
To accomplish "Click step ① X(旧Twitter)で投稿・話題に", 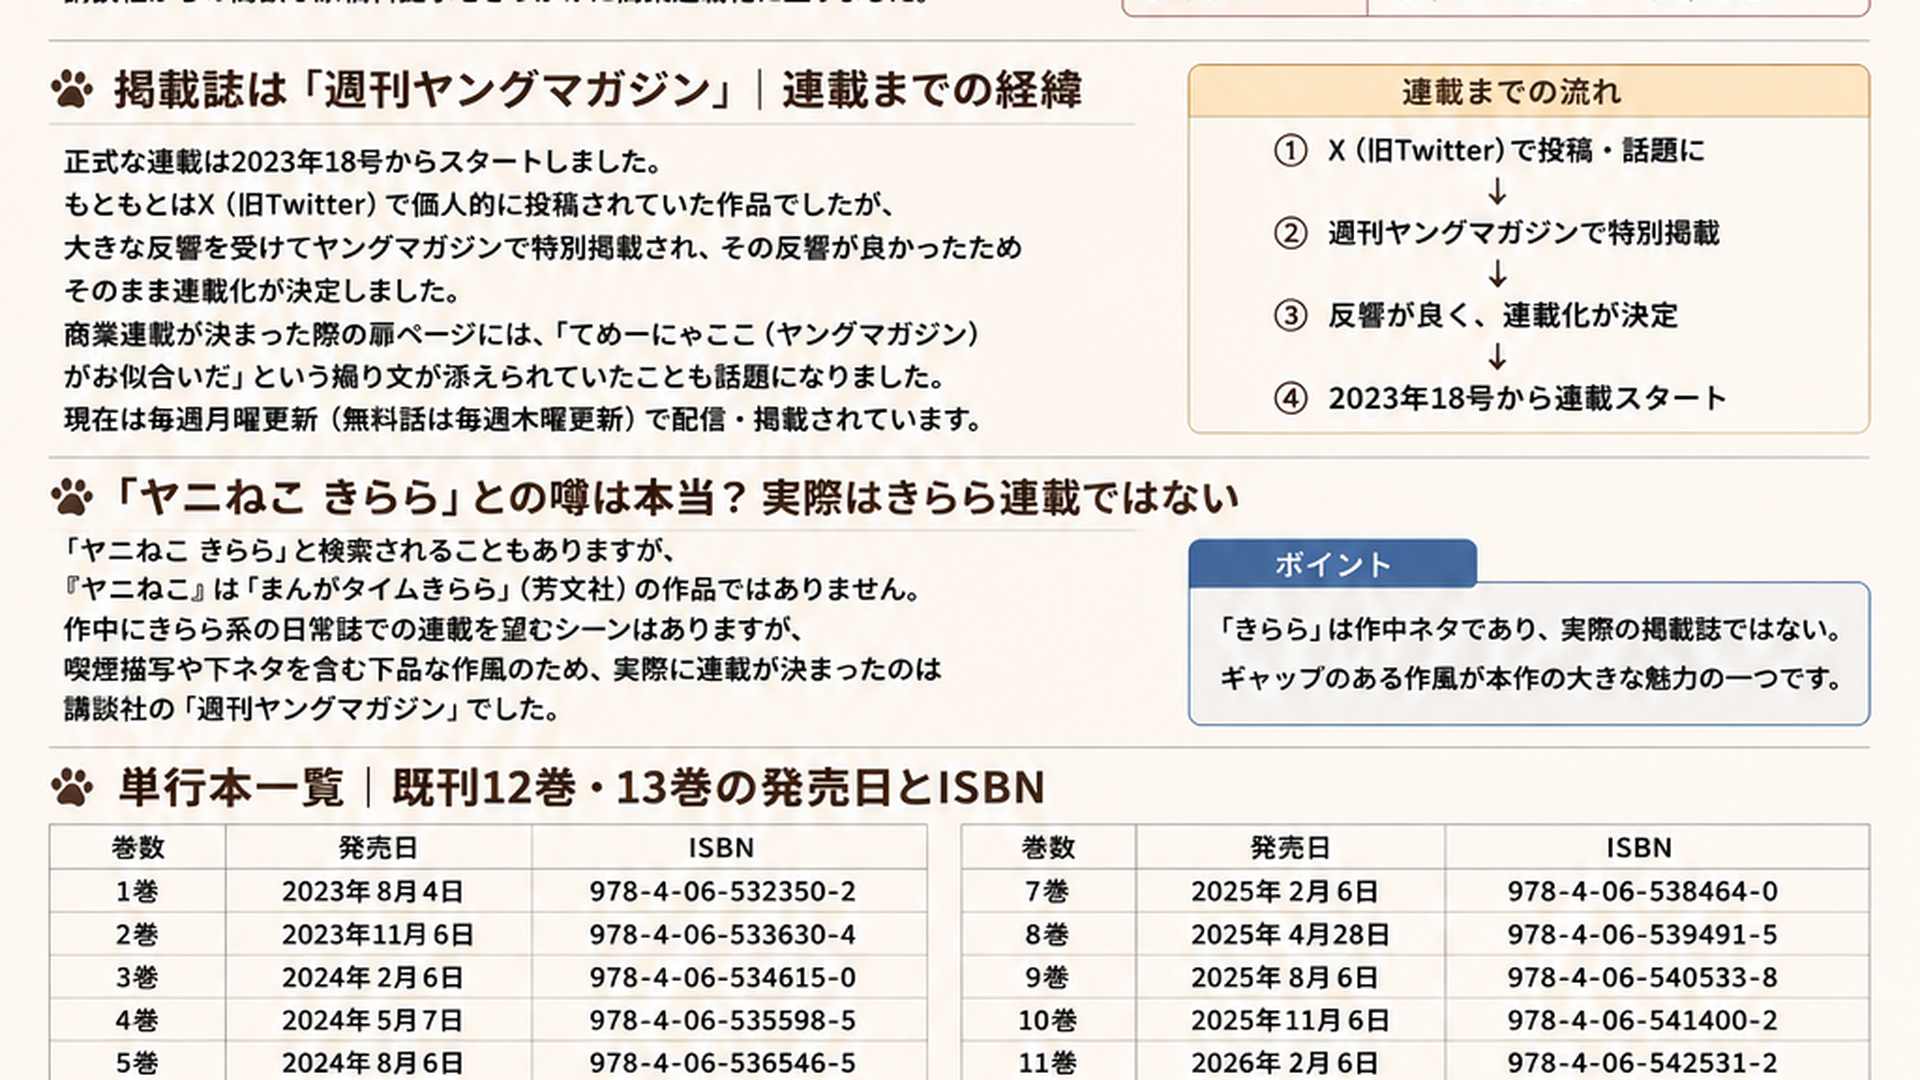I will coord(1490,151).
